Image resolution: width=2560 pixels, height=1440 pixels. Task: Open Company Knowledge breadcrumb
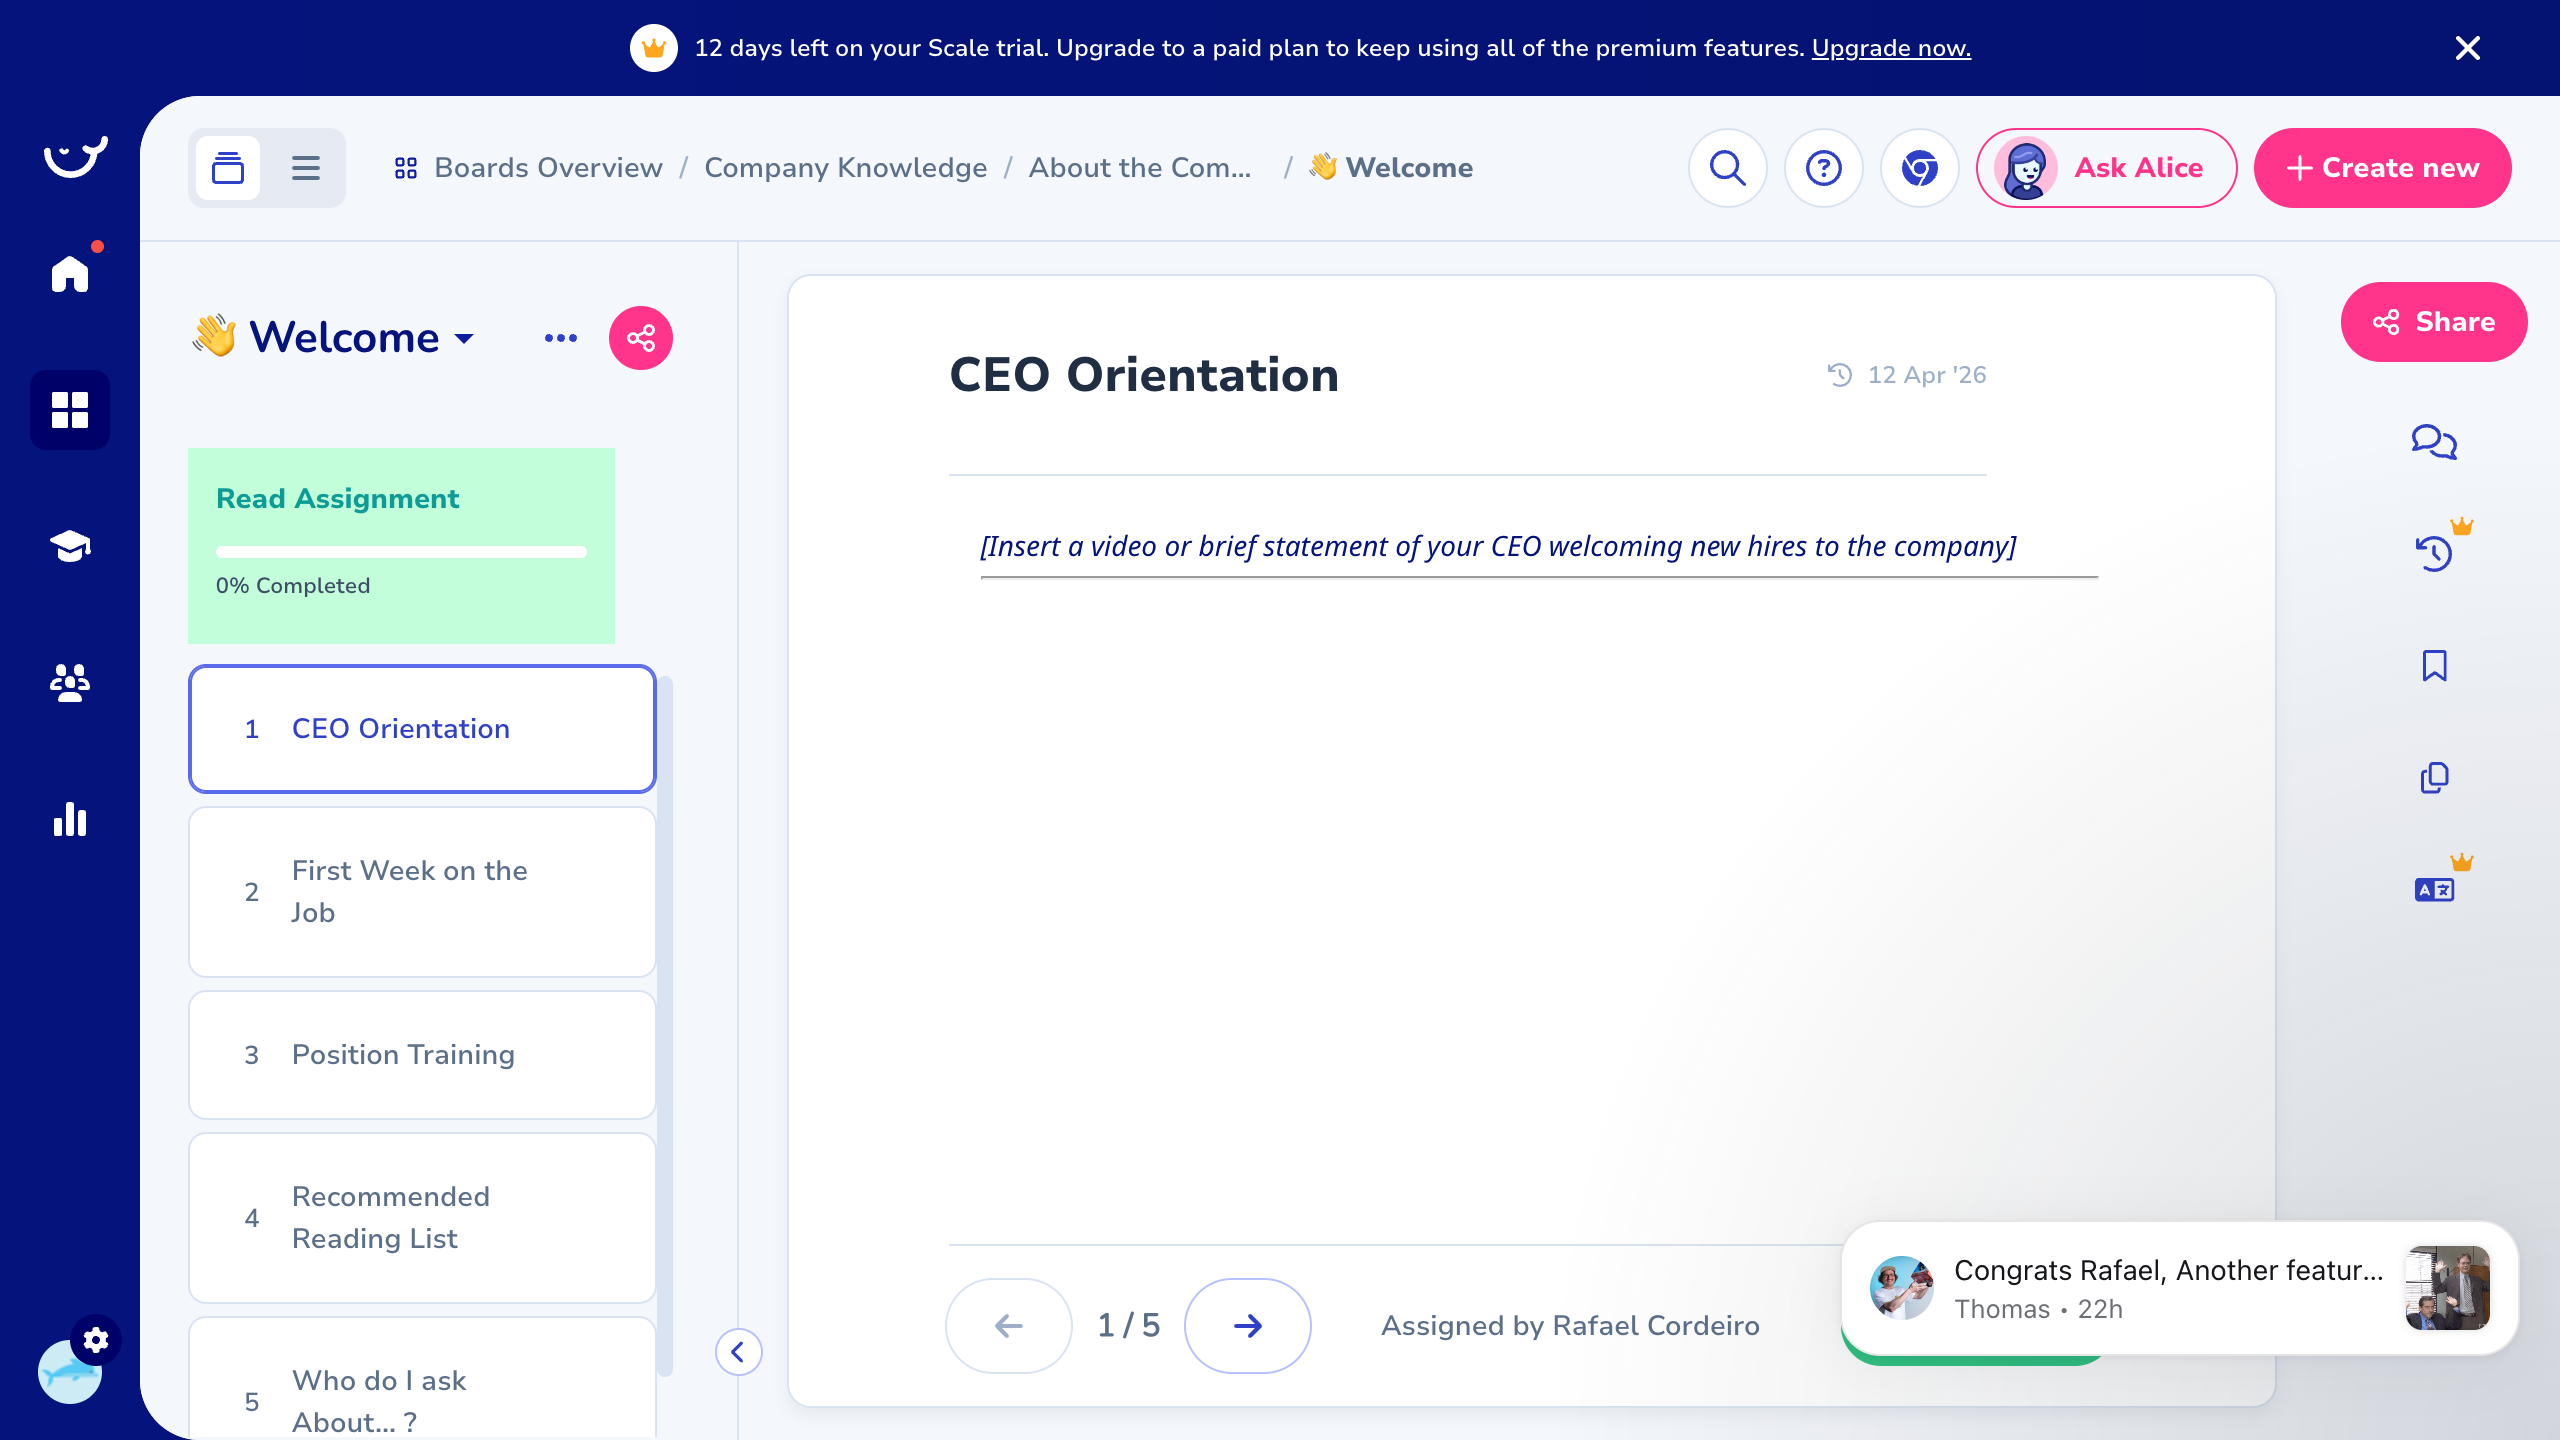(845, 168)
